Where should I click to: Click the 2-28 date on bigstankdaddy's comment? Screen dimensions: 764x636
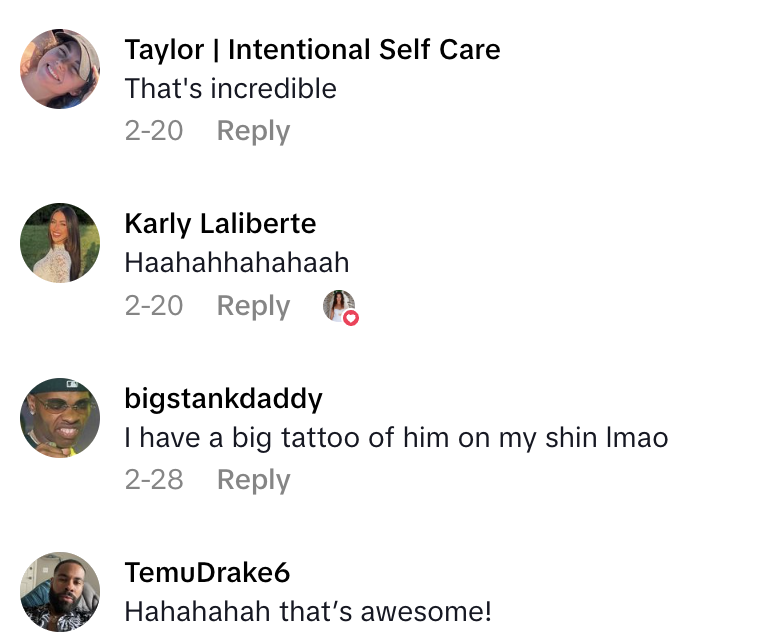pos(154,480)
